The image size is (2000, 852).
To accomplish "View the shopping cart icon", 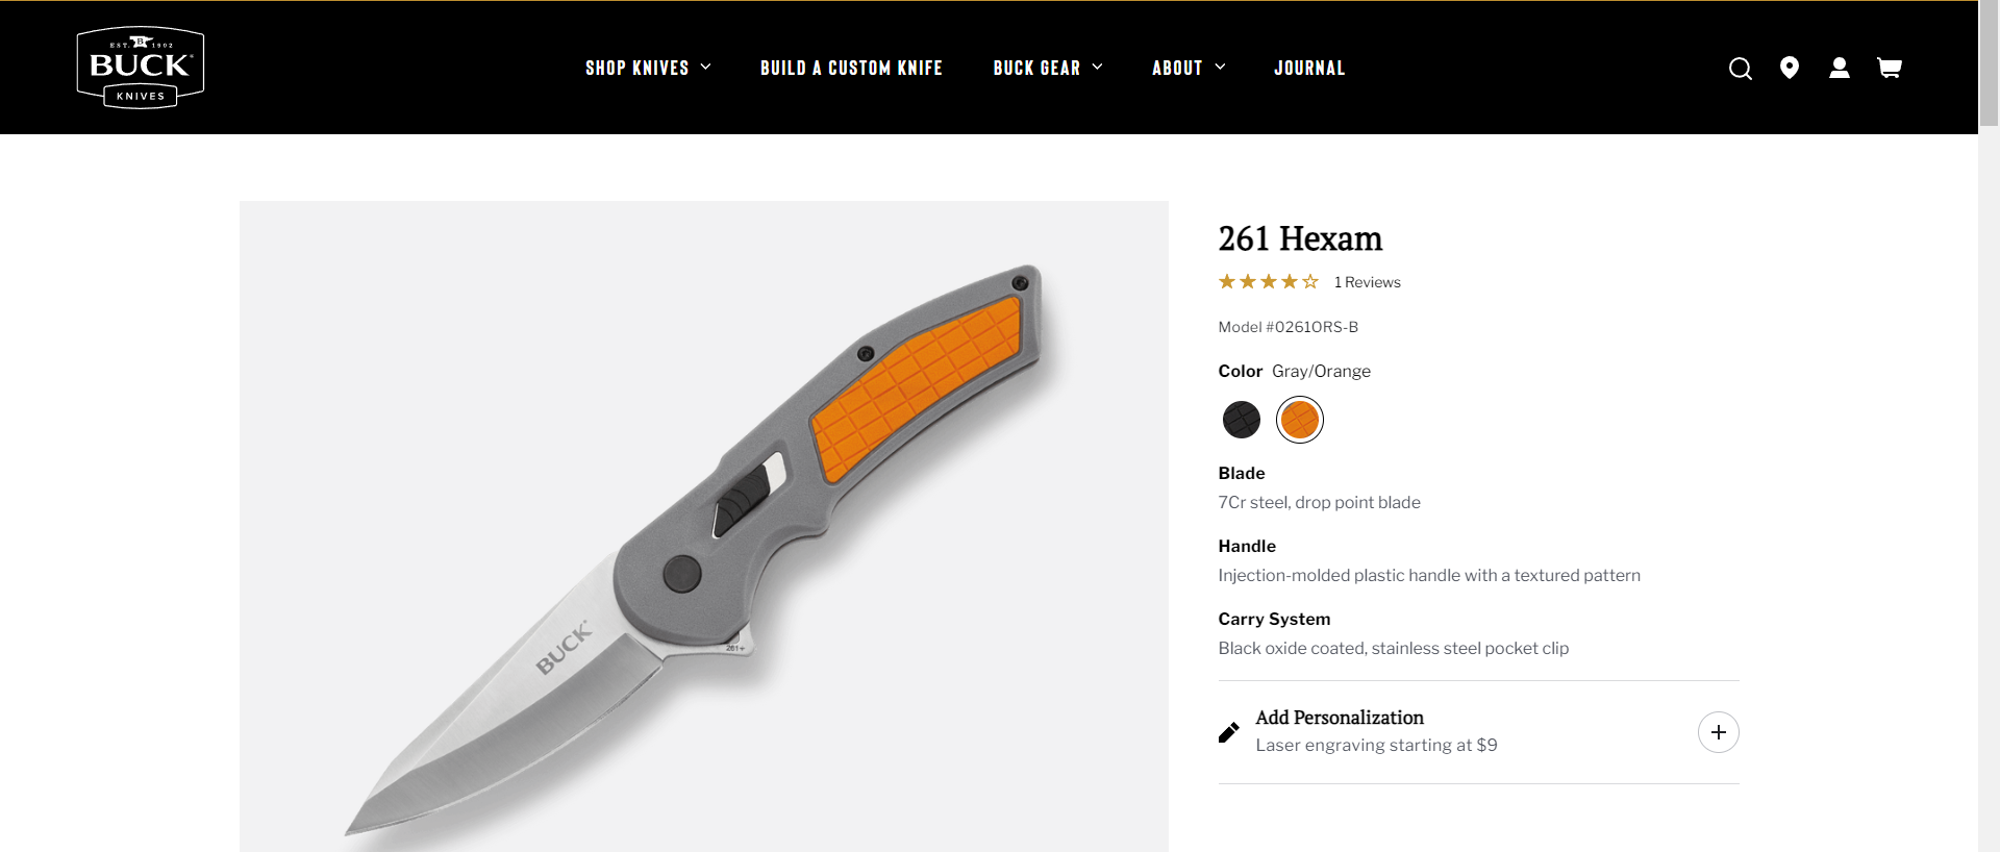I will click(1889, 68).
